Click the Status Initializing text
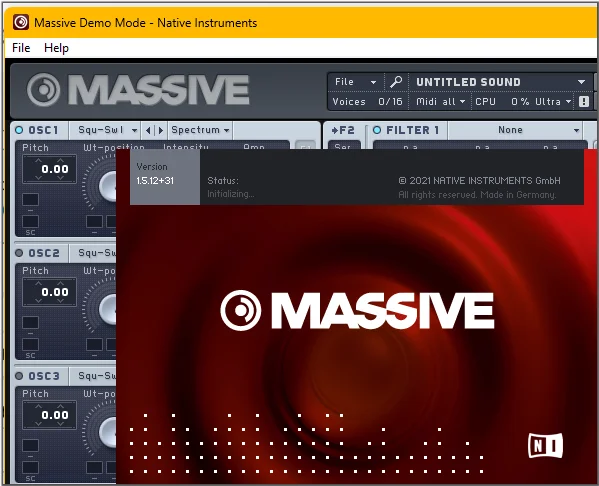 (x=230, y=187)
